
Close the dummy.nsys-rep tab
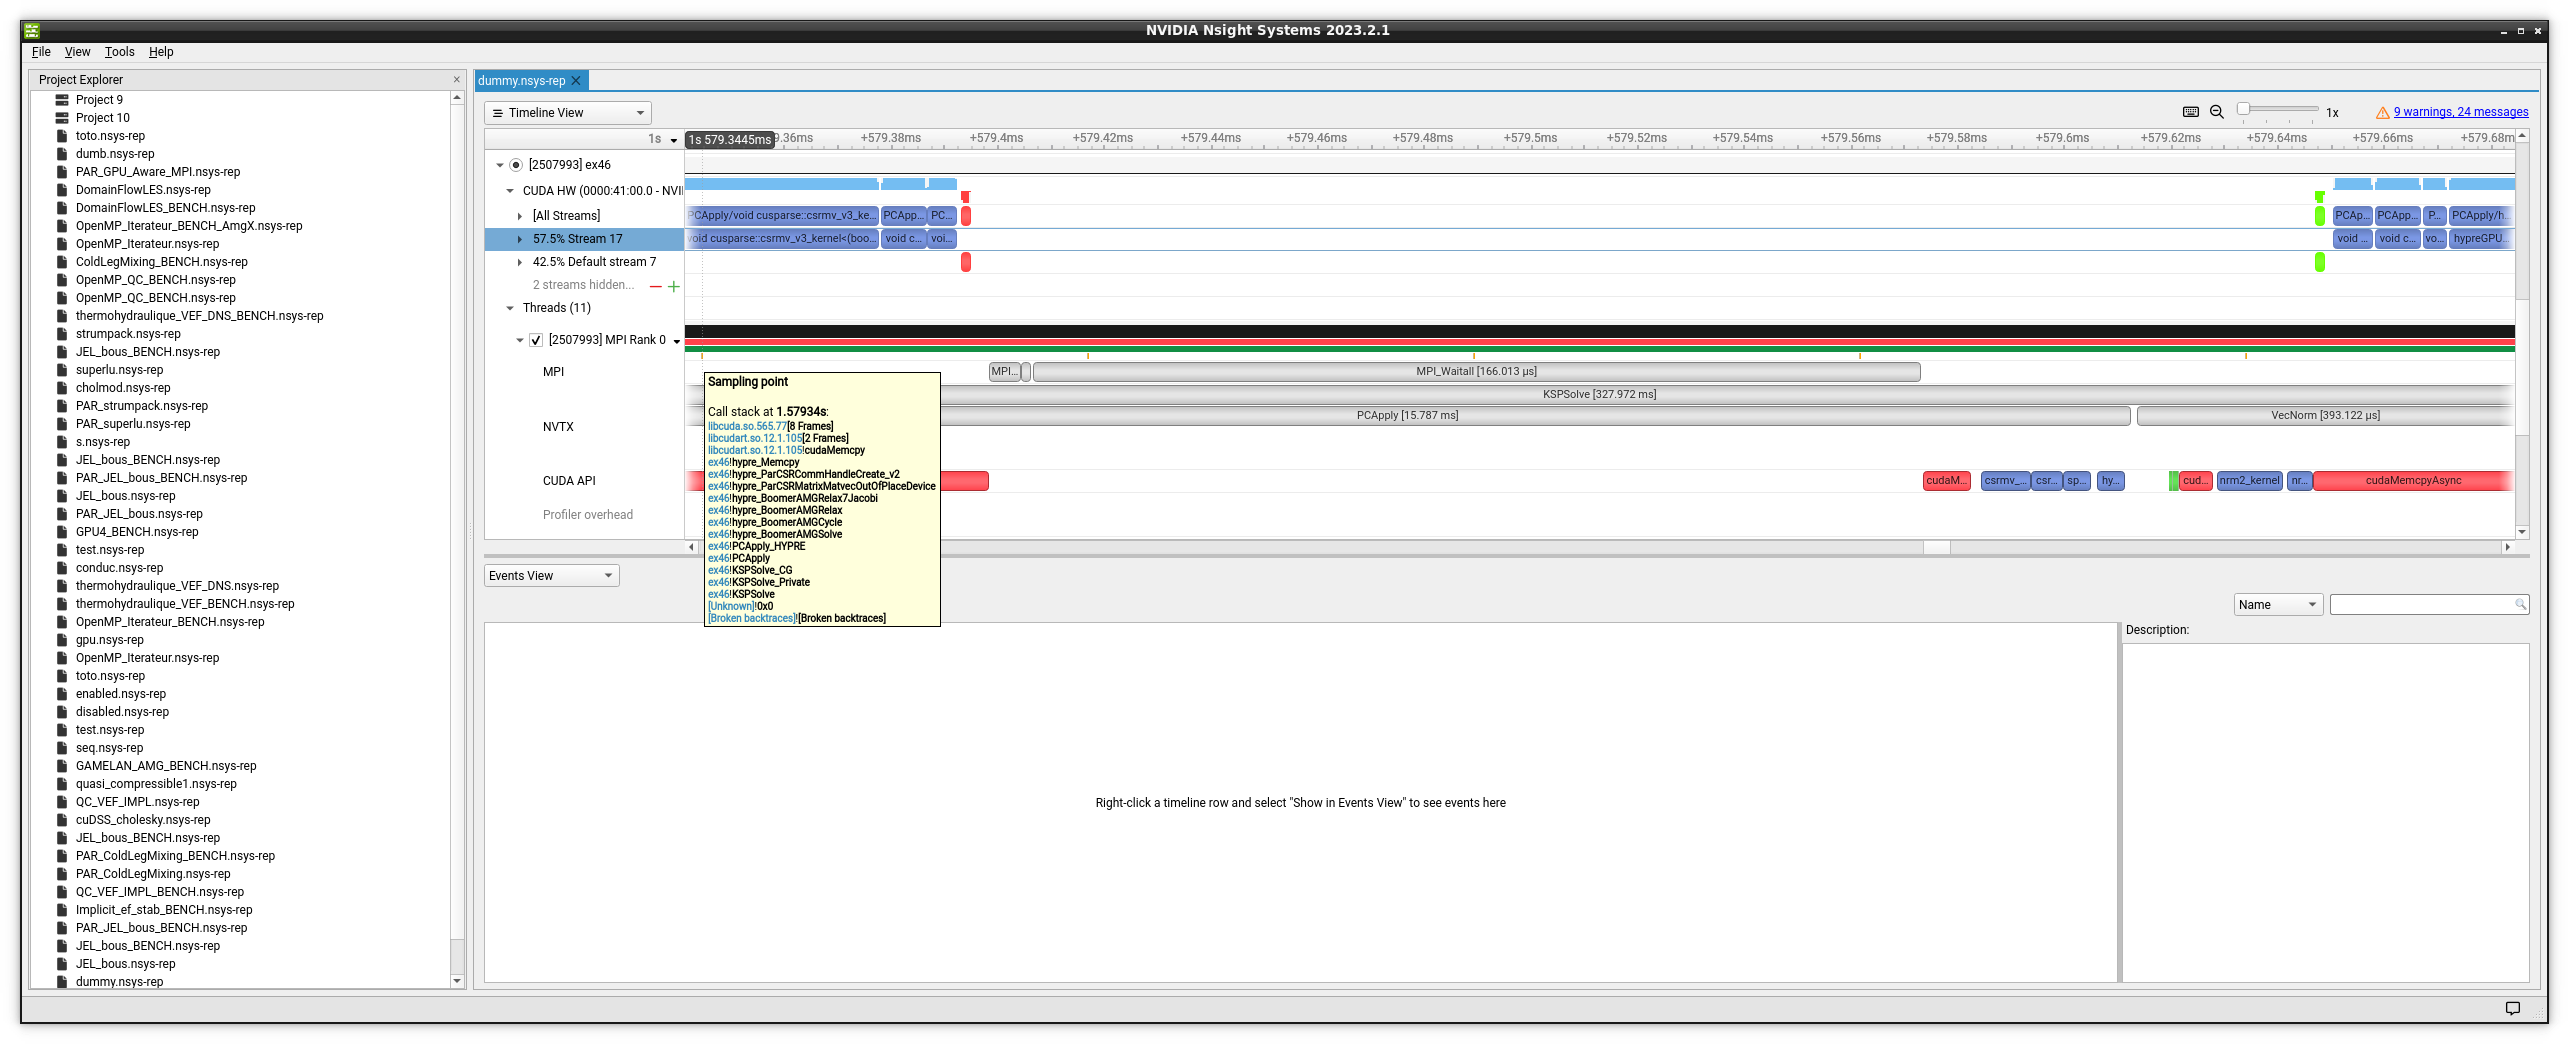tap(576, 81)
